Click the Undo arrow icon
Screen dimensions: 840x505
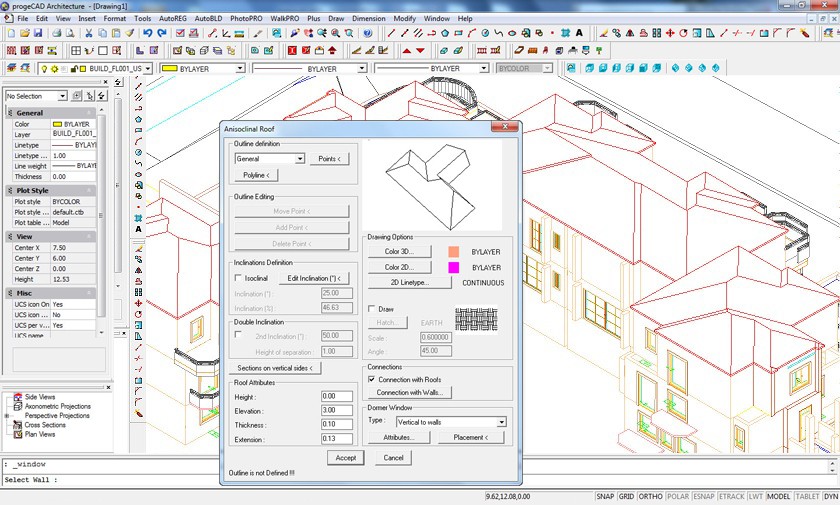[x=148, y=33]
